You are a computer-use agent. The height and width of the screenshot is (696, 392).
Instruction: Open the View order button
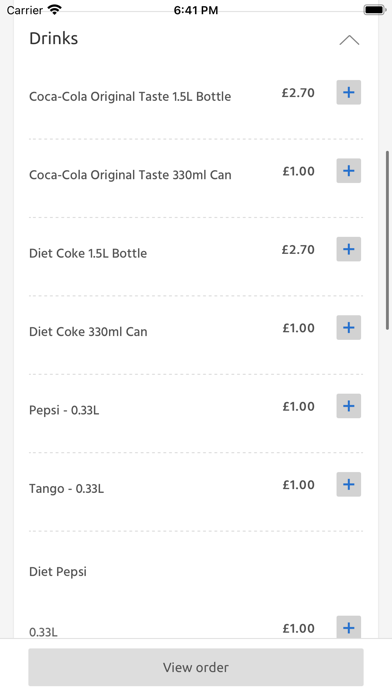(x=196, y=667)
